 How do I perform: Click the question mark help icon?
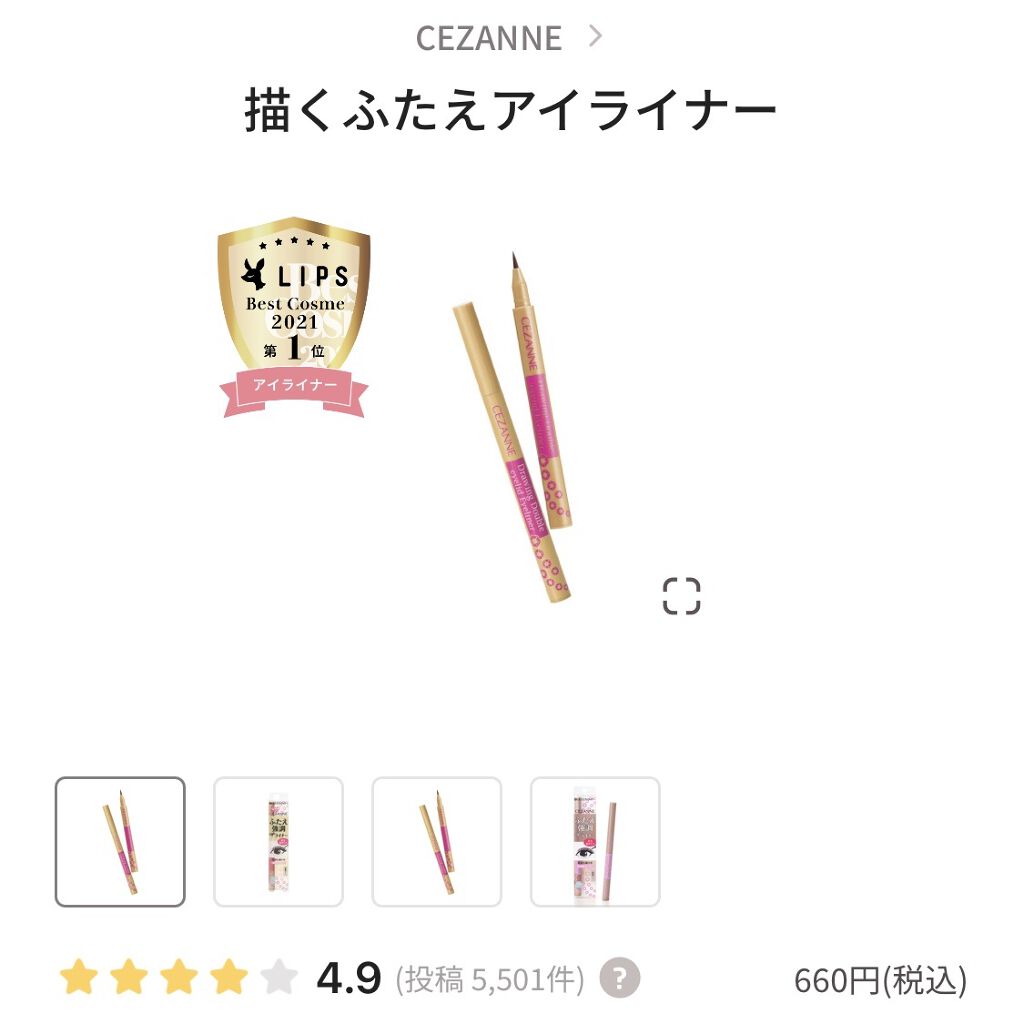tap(620, 978)
